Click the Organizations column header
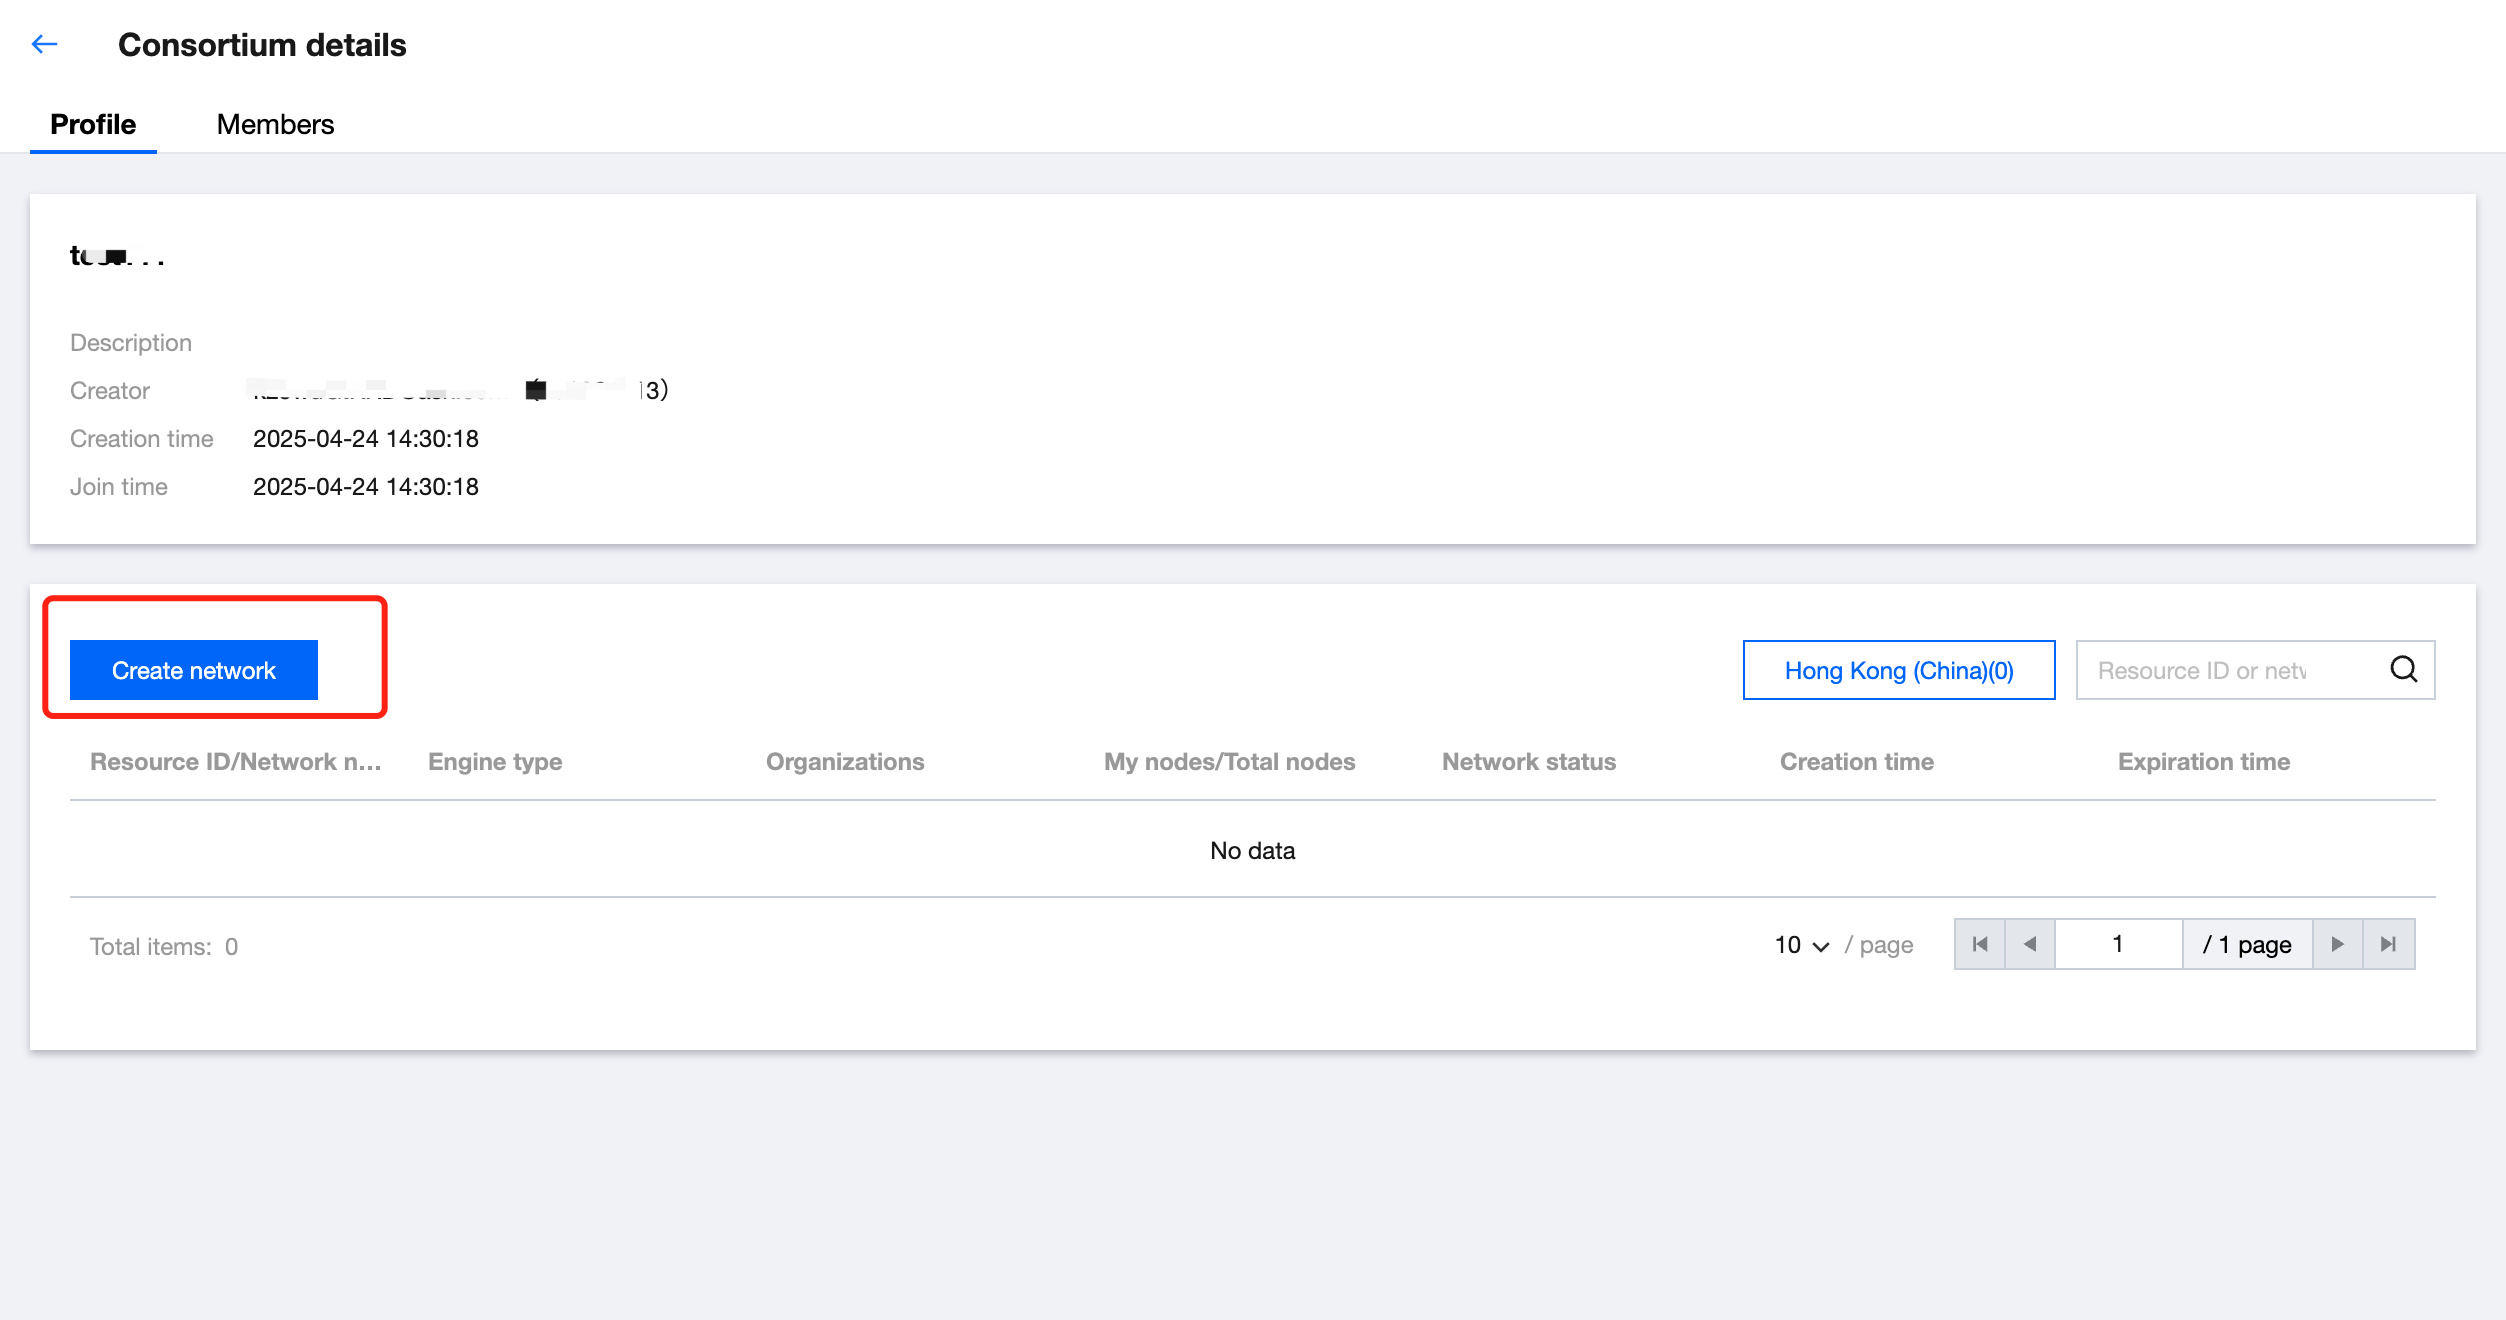This screenshot has width=2506, height=1320. coord(845,762)
